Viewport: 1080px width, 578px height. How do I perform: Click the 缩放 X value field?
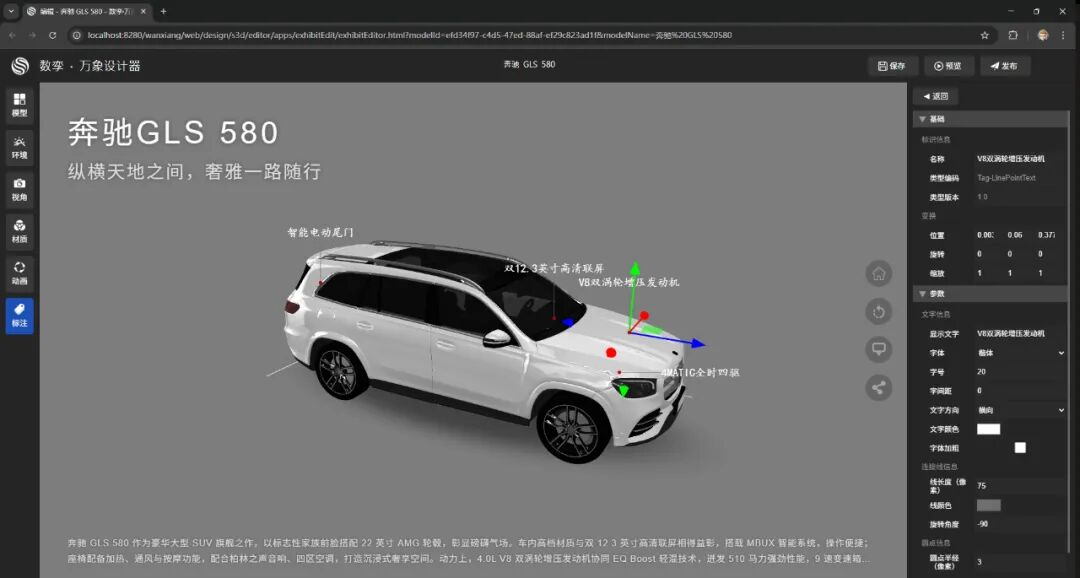[x=986, y=273]
